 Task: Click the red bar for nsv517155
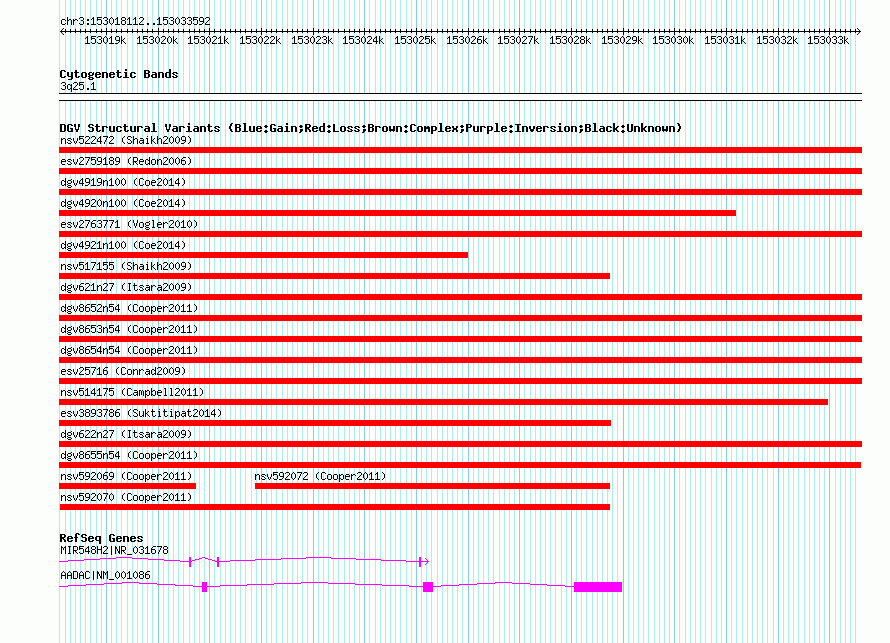click(334, 276)
